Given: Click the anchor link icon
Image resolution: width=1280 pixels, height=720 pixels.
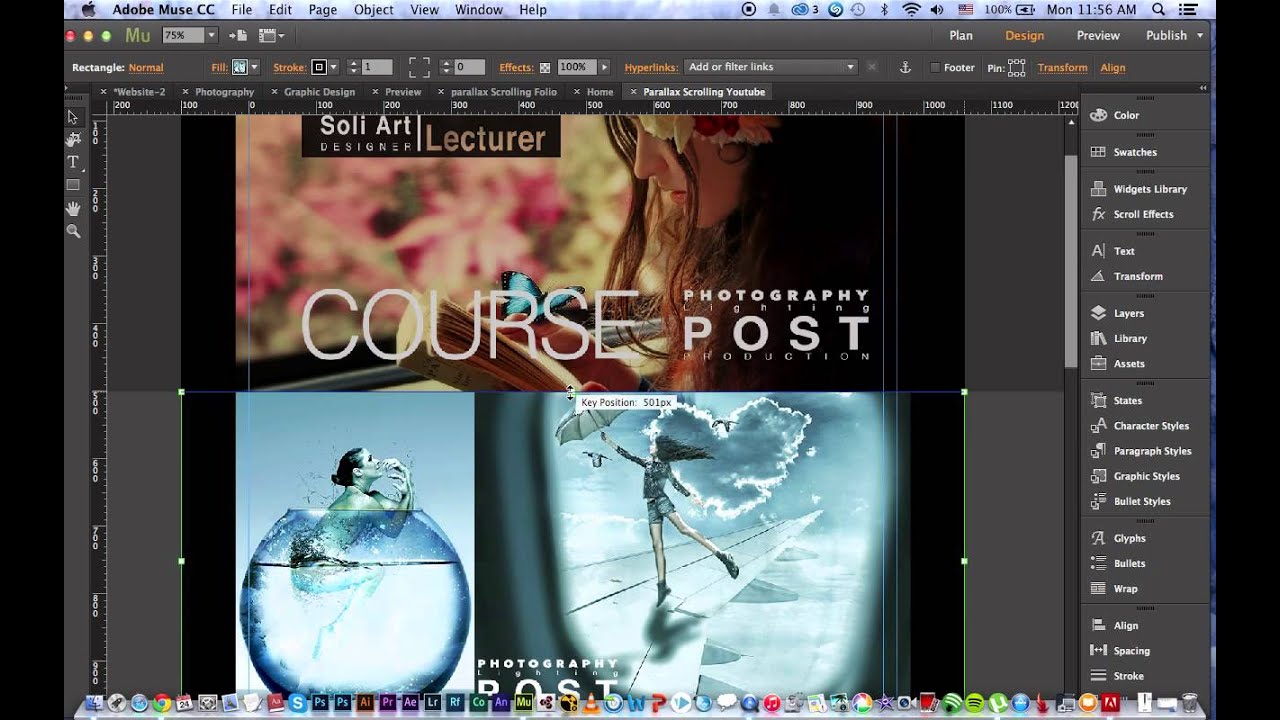Looking at the screenshot, I should [x=905, y=67].
